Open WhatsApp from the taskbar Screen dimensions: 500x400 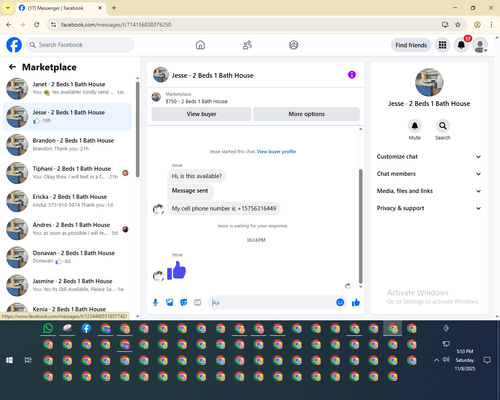point(48,328)
